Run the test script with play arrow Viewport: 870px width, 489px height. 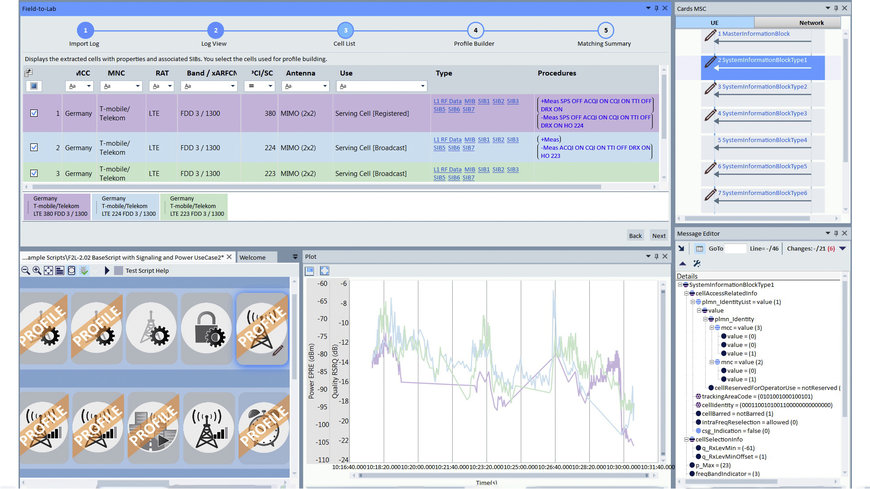pos(107,270)
